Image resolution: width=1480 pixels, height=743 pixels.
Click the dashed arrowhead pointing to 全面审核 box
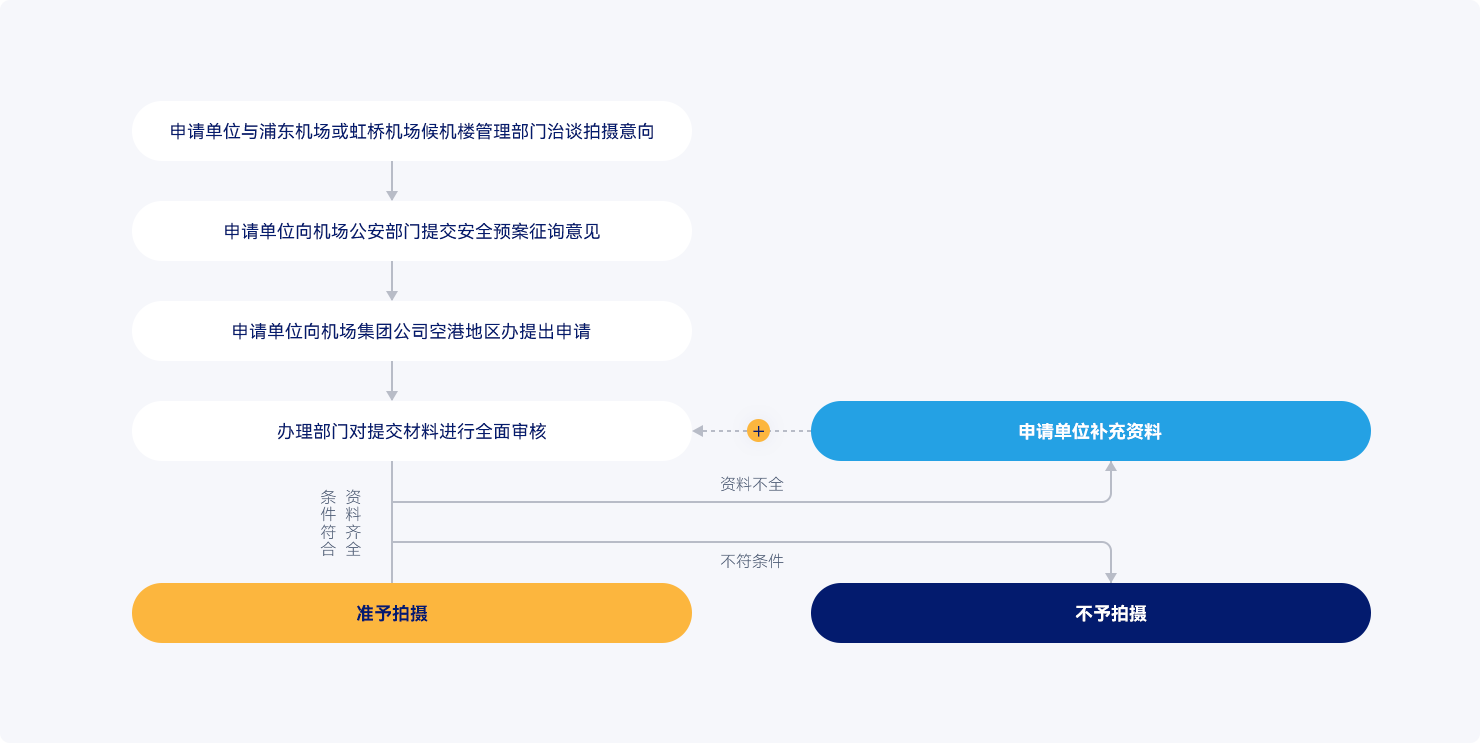click(698, 431)
